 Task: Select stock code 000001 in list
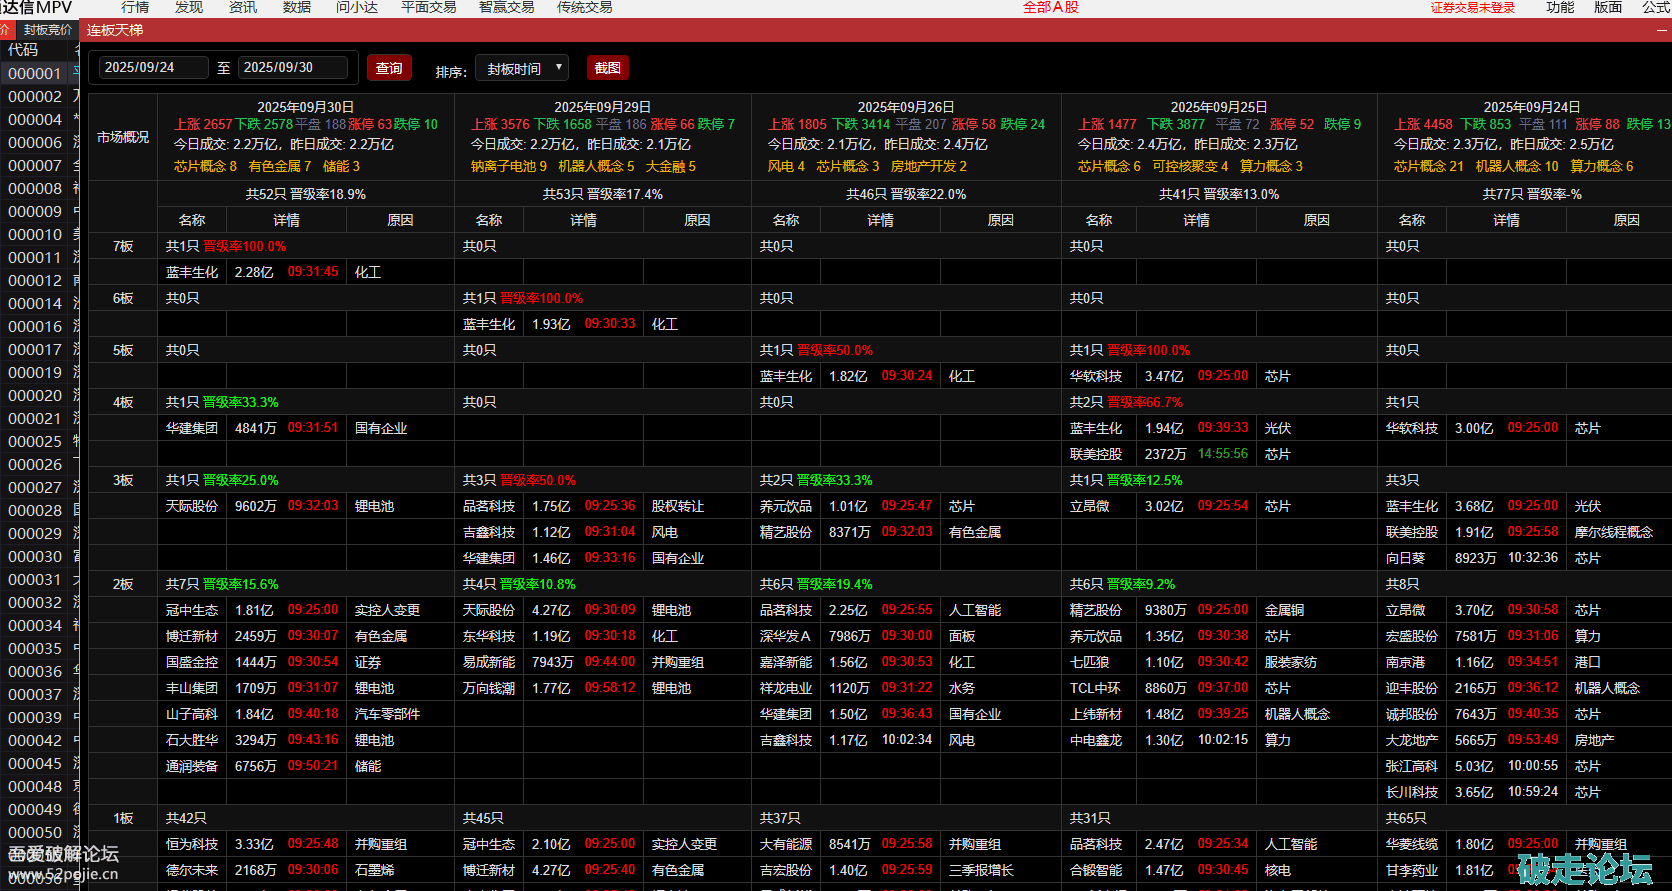point(35,73)
